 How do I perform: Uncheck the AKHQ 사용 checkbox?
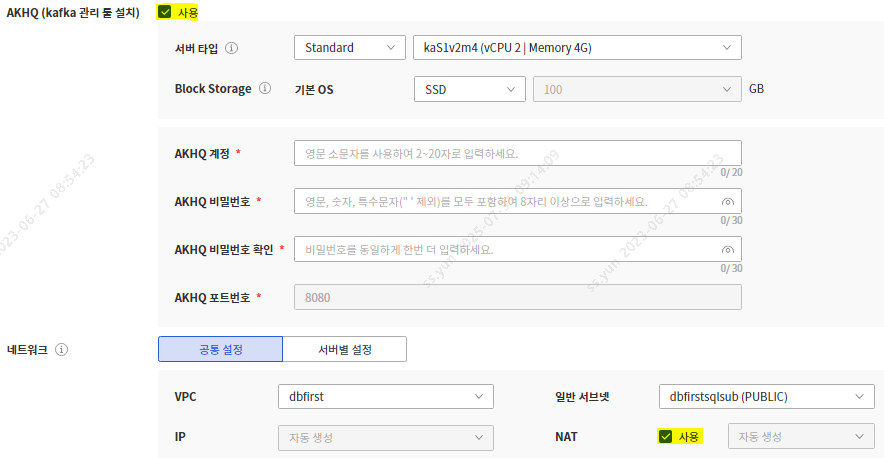click(165, 12)
